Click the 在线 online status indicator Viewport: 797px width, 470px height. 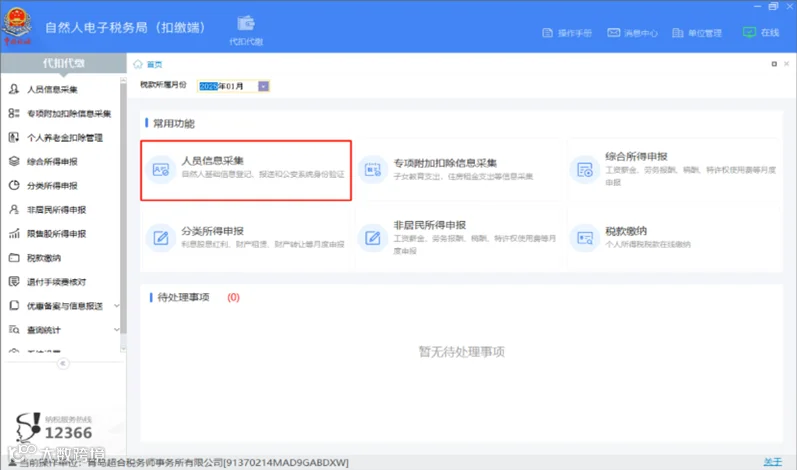[x=761, y=33]
